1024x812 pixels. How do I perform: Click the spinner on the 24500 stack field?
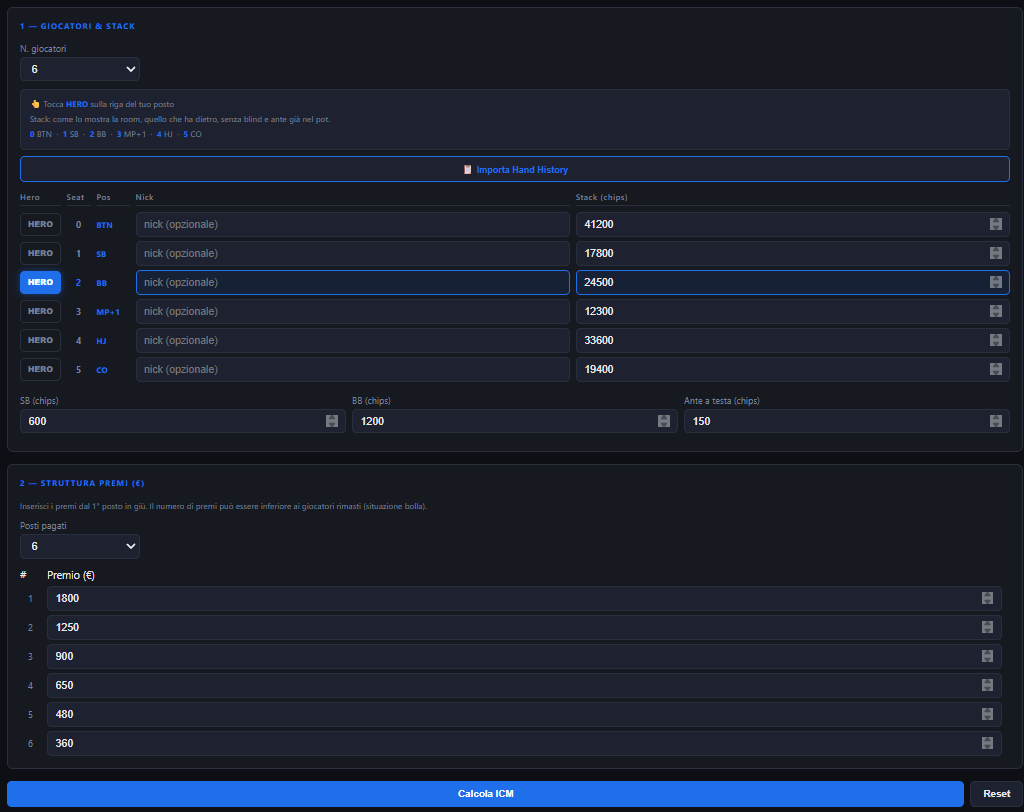995,282
